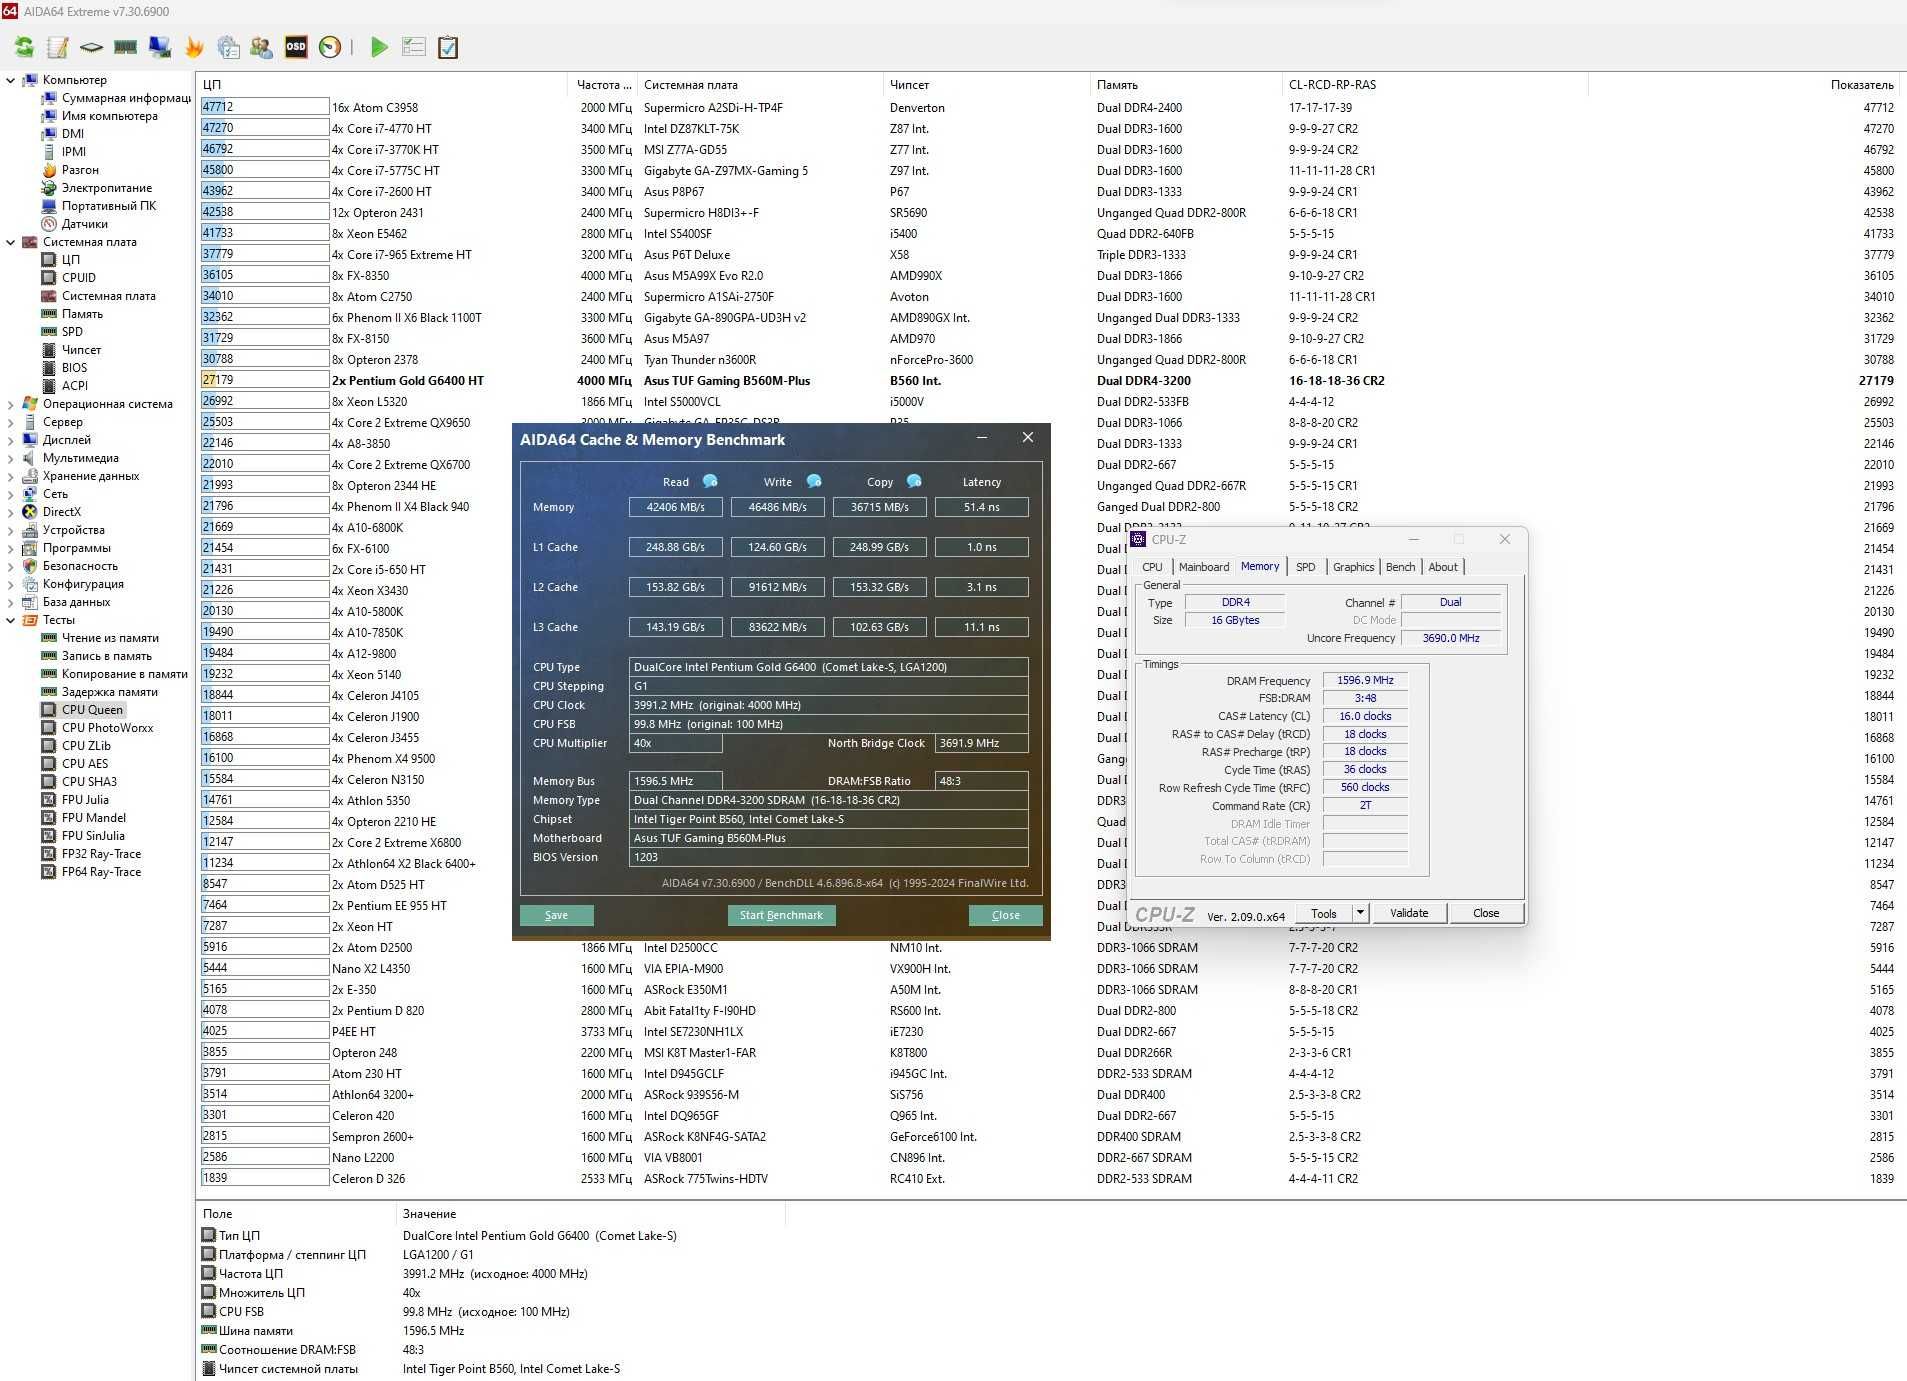Image resolution: width=1907 pixels, height=1381 pixels.
Task: Collapse the Тесты tree node
Action: coord(11,620)
